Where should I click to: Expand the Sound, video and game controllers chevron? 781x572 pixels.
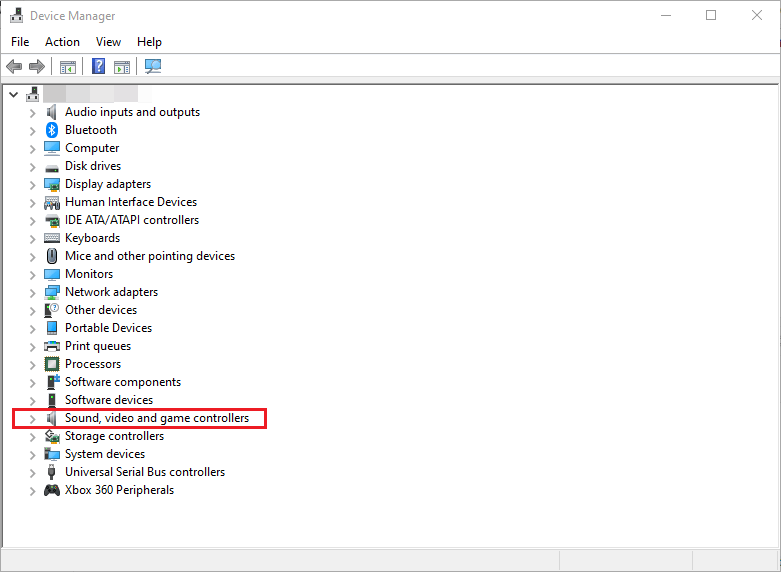click(32, 419)
